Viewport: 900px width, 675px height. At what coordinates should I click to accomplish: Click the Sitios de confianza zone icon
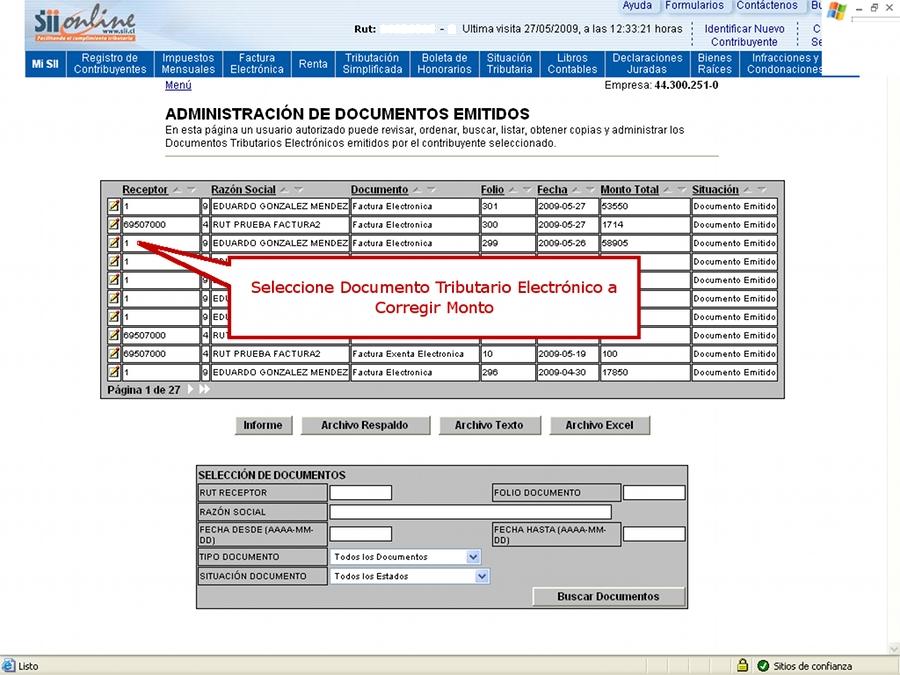pos(763,666)
